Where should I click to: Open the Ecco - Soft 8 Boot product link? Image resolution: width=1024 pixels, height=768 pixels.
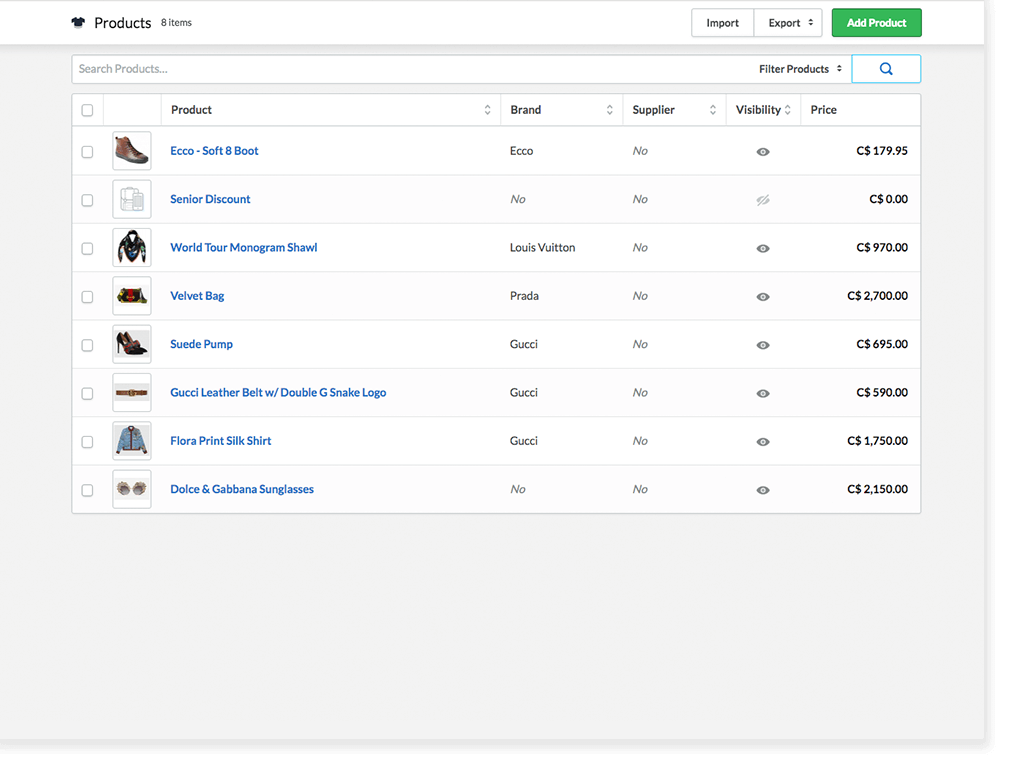214,151
